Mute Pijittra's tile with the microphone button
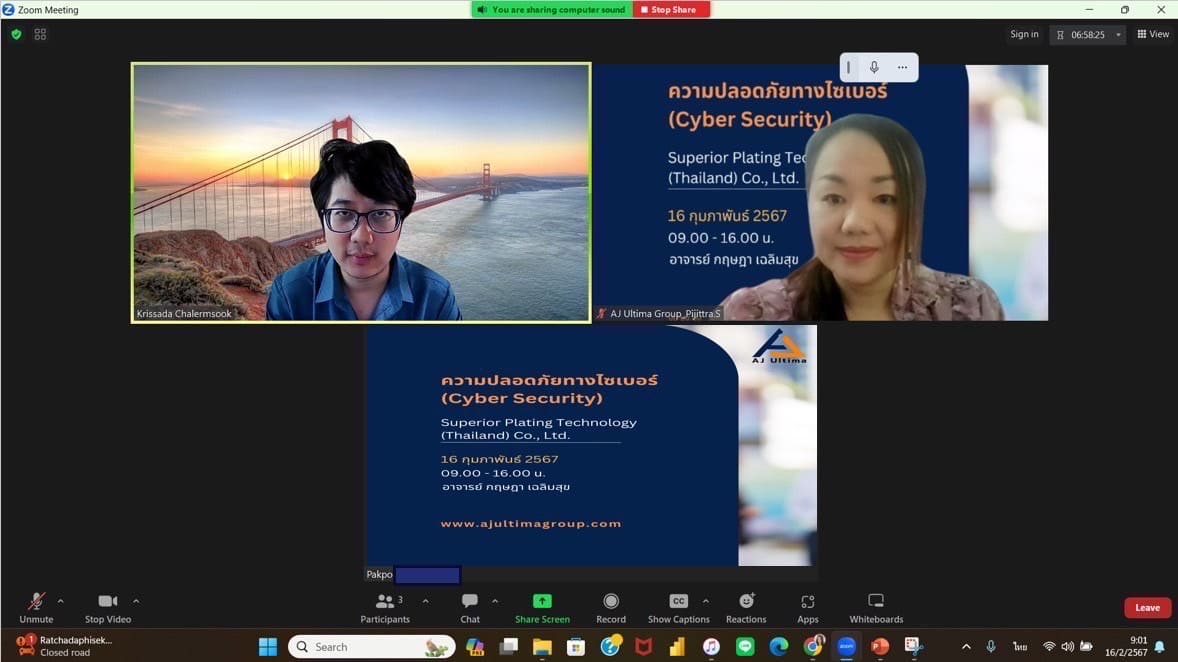Image resolution: width=1178 pixels, height=662 pixels. pos(874,68)
